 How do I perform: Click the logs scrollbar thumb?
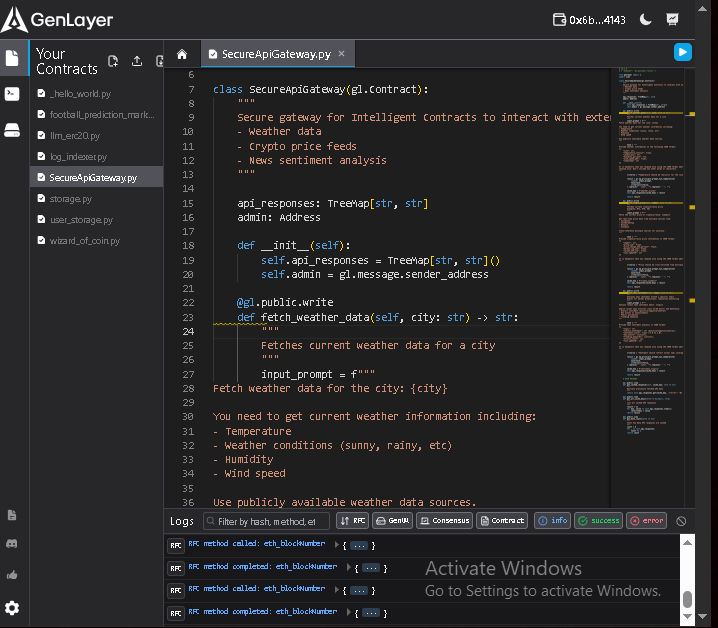[687, 599]
